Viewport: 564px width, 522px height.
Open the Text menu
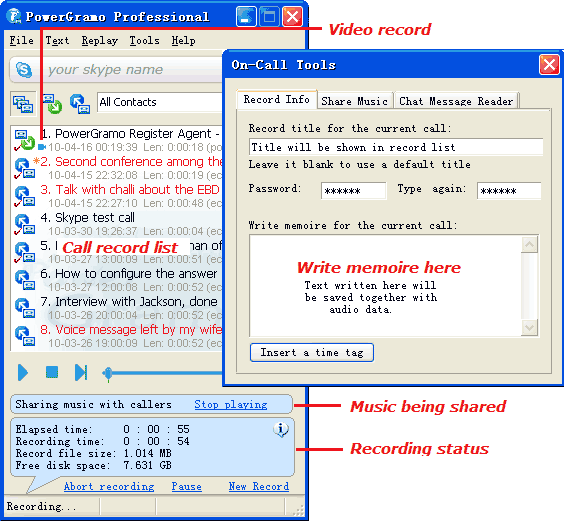click(x=57, y=40)
